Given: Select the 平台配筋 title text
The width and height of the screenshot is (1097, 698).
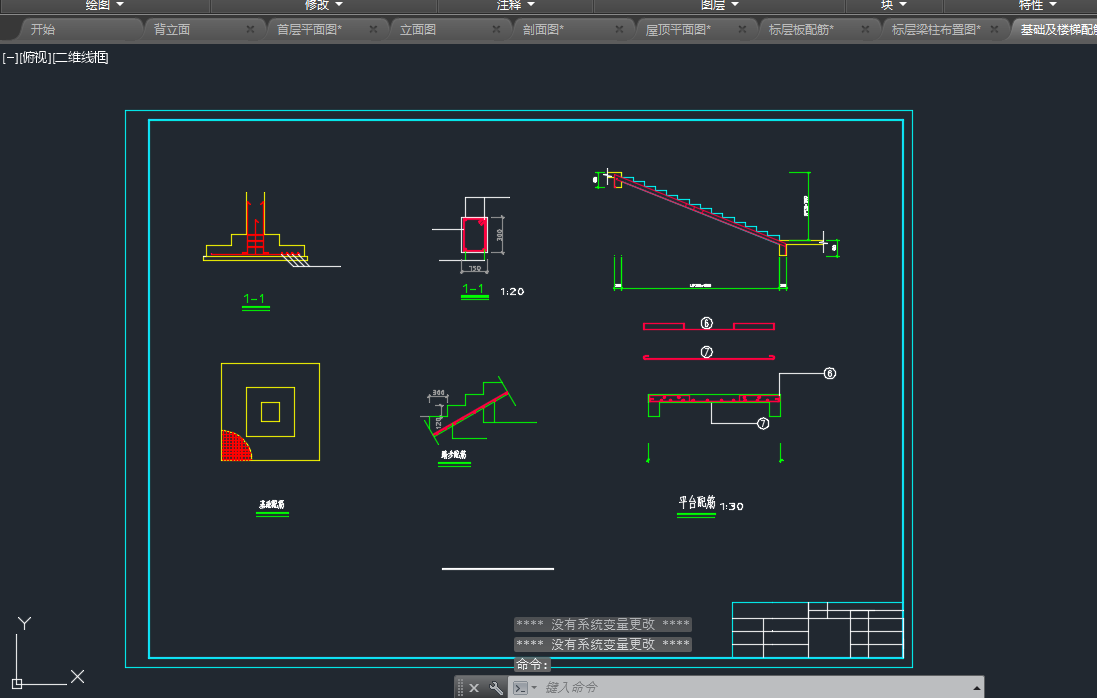Looking at the screenshot, I should point(697,502).
